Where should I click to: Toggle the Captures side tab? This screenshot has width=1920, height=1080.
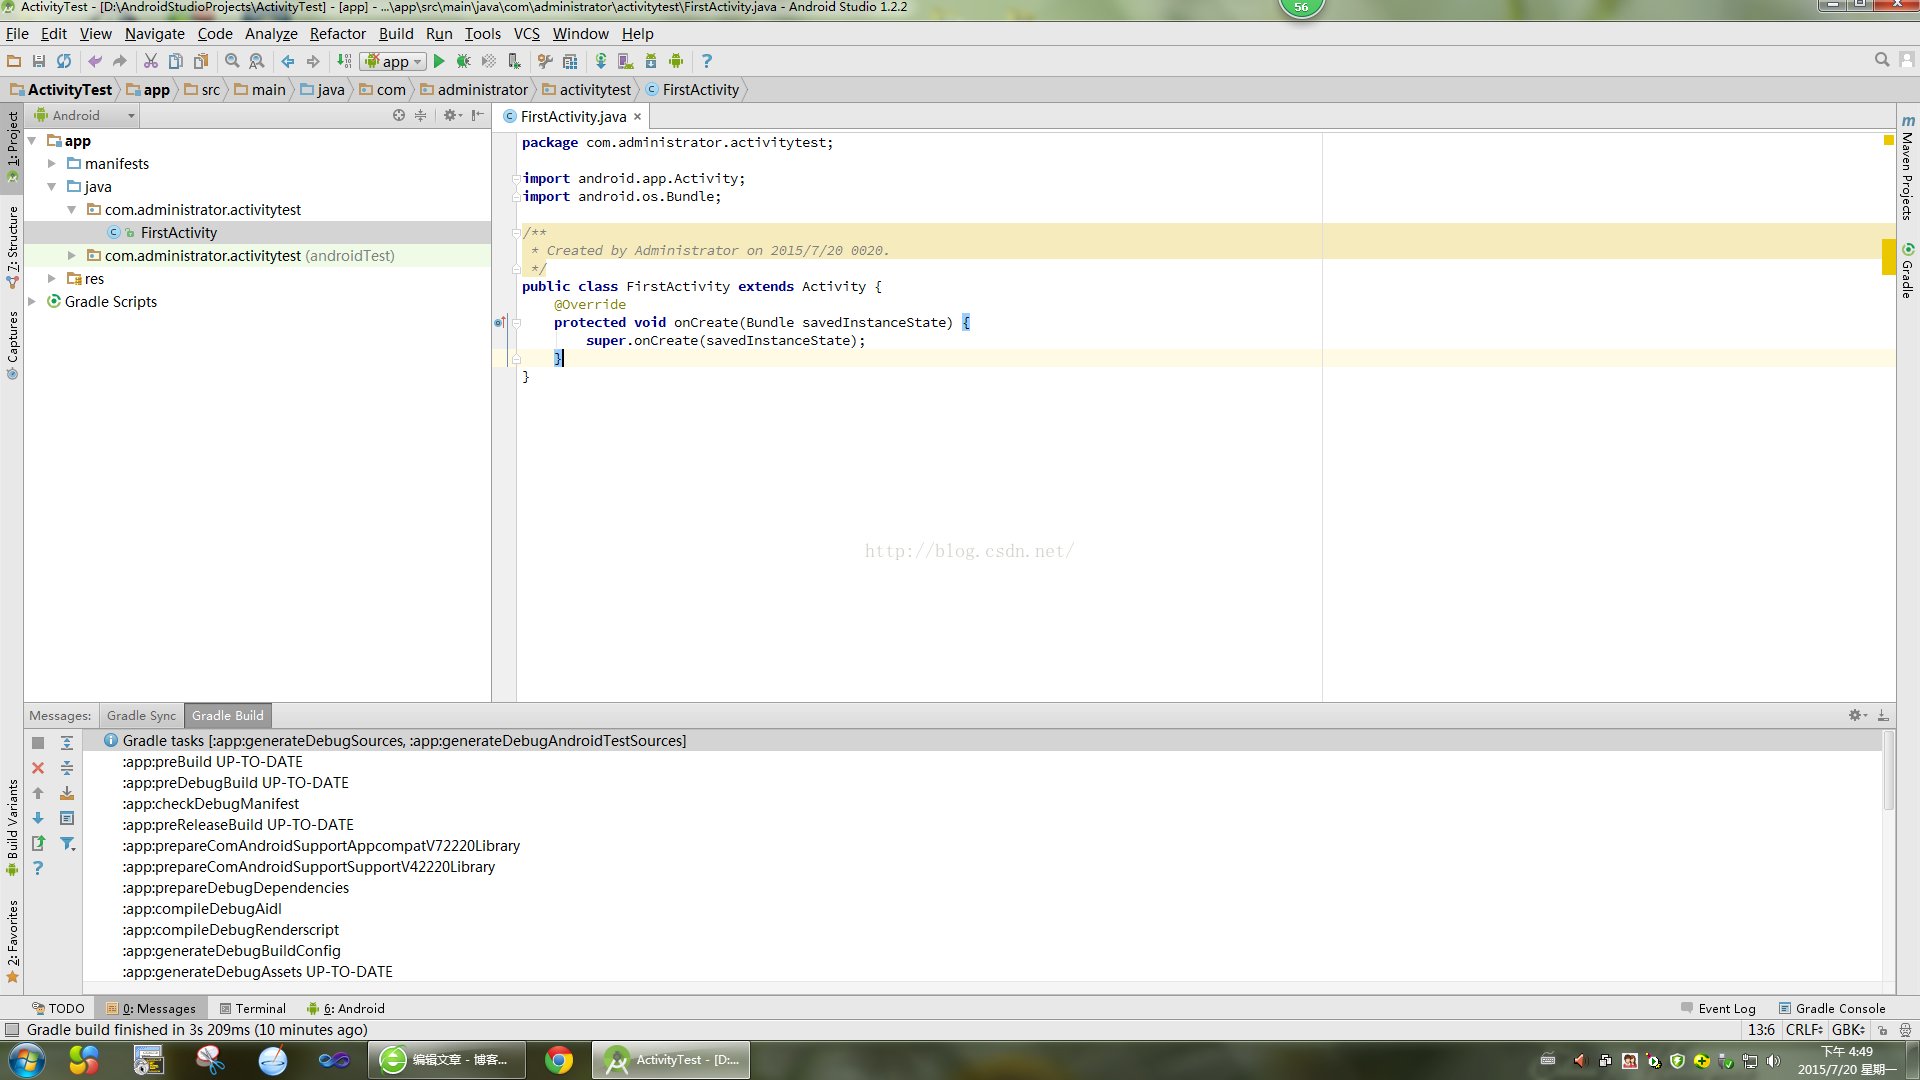[x=12, y=345]
